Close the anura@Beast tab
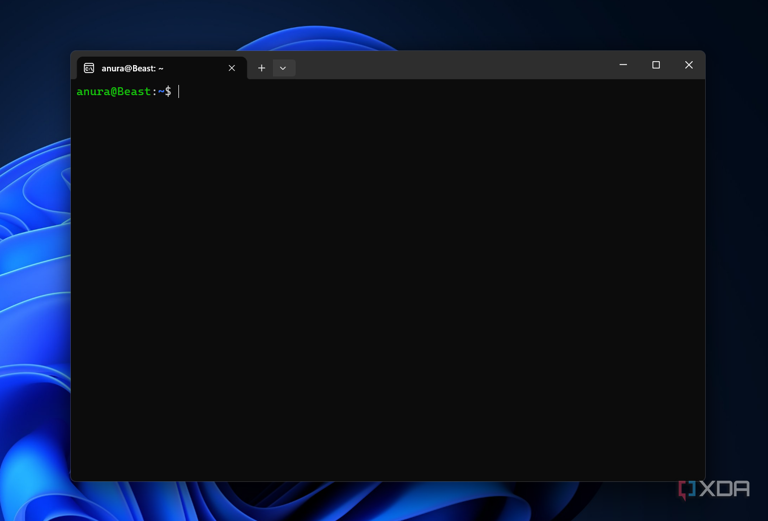The height and width of the screenshot is (521, 768). 232,68
